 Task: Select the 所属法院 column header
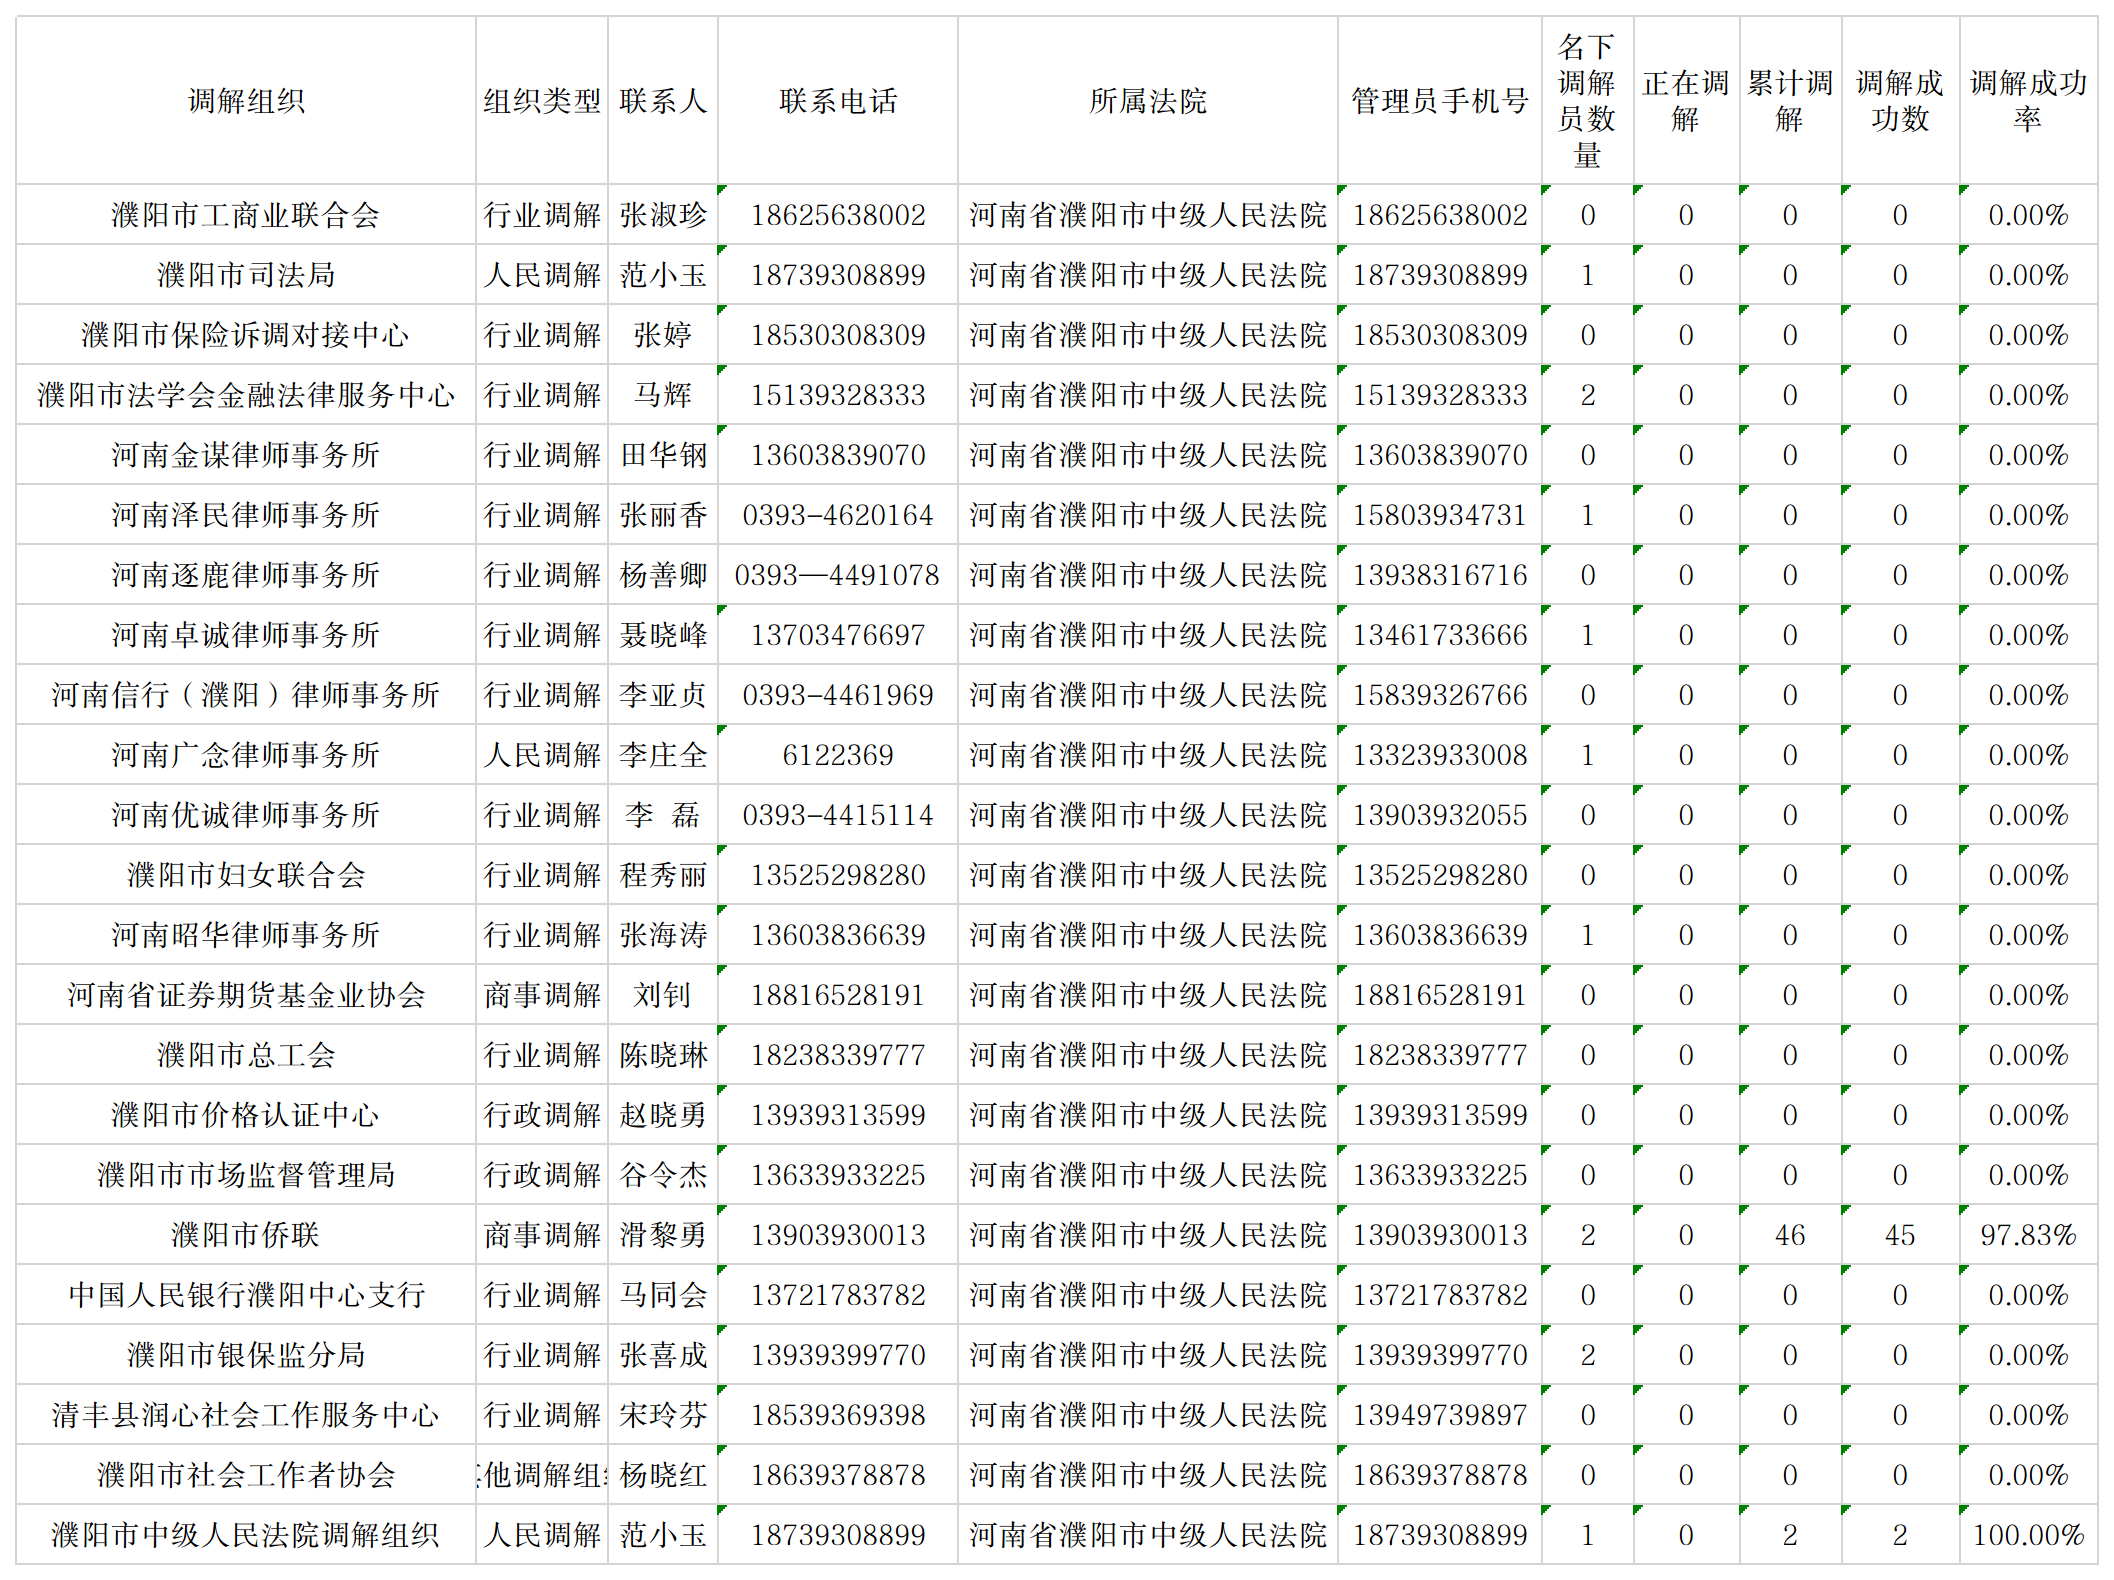click(1148, 100)
